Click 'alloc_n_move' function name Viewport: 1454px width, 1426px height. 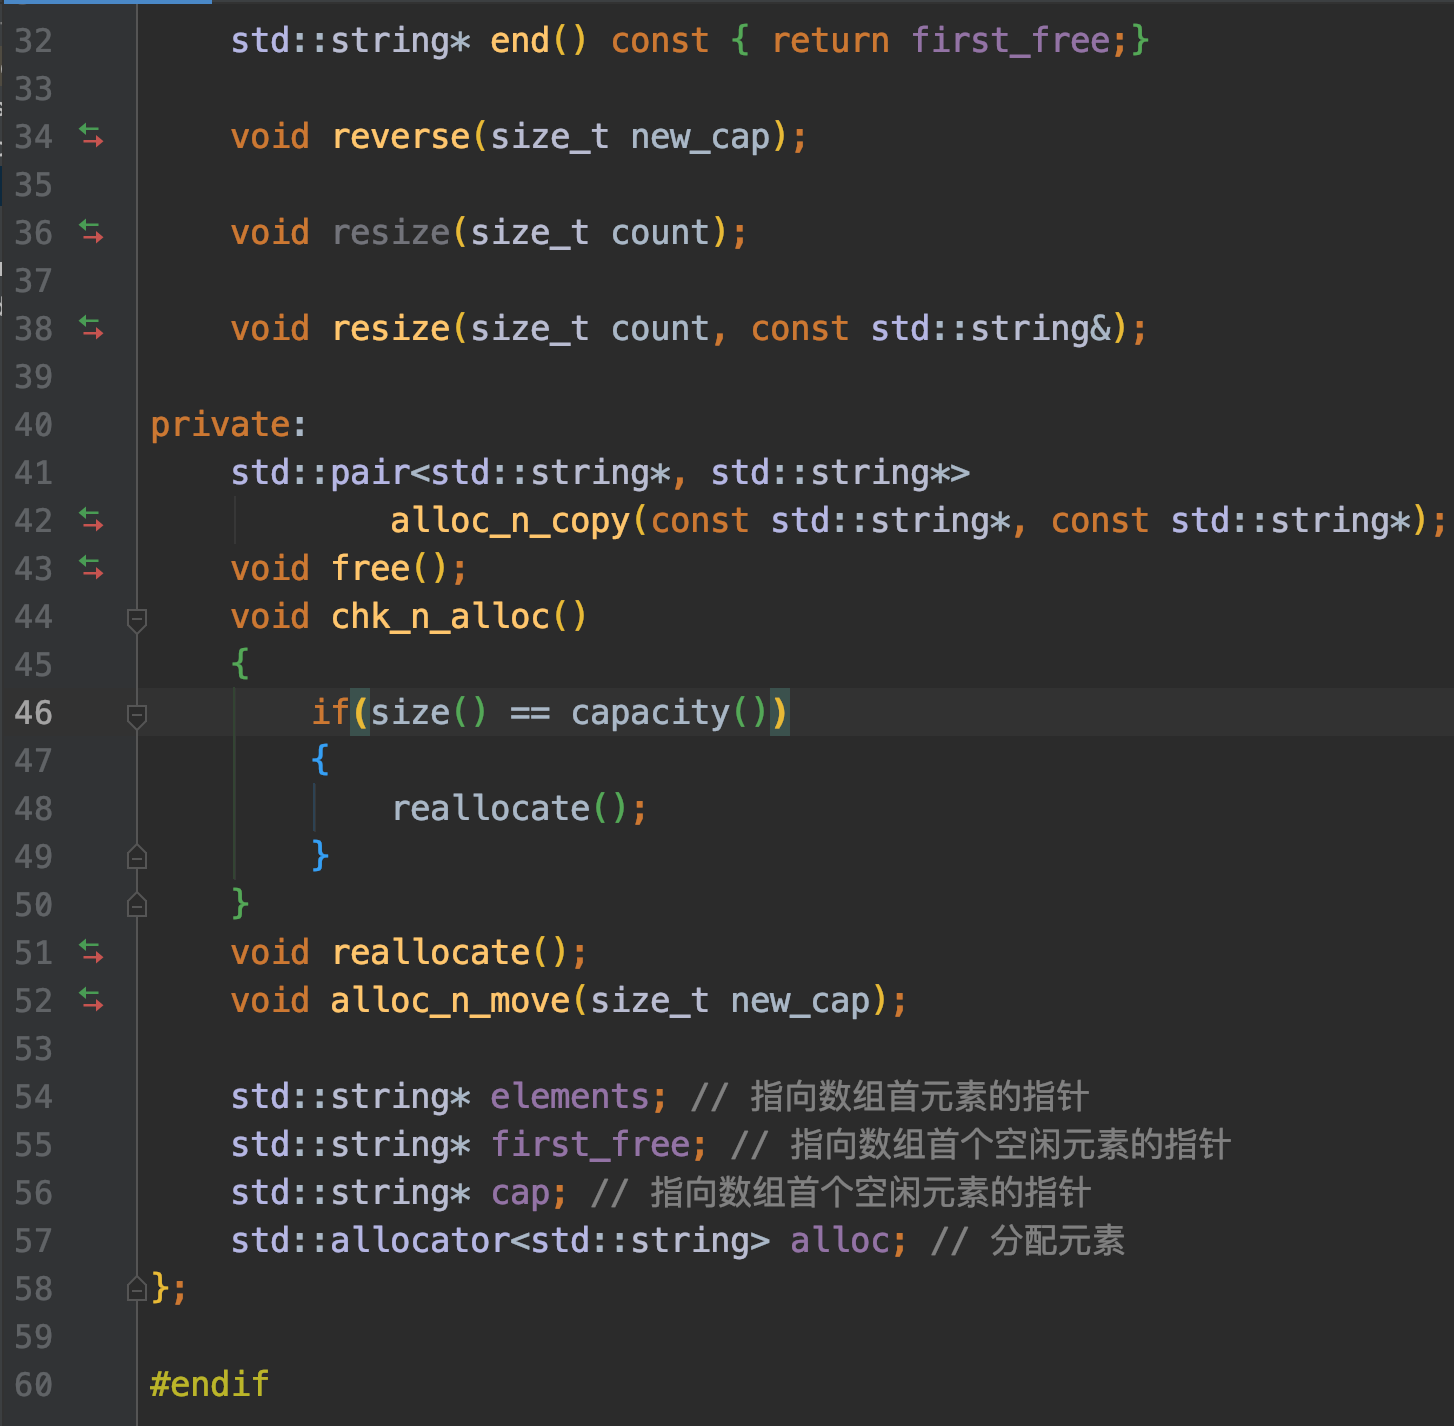450,1000
